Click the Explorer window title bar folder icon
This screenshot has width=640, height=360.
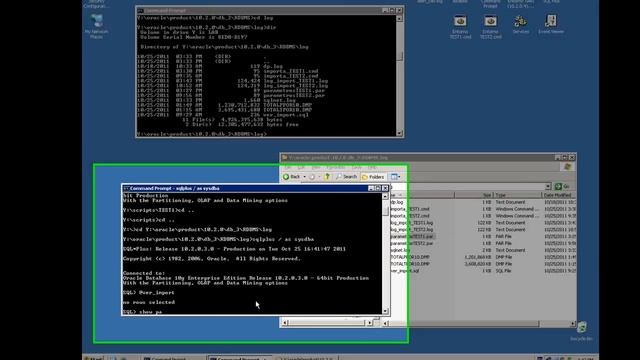[x=285, y=158]
